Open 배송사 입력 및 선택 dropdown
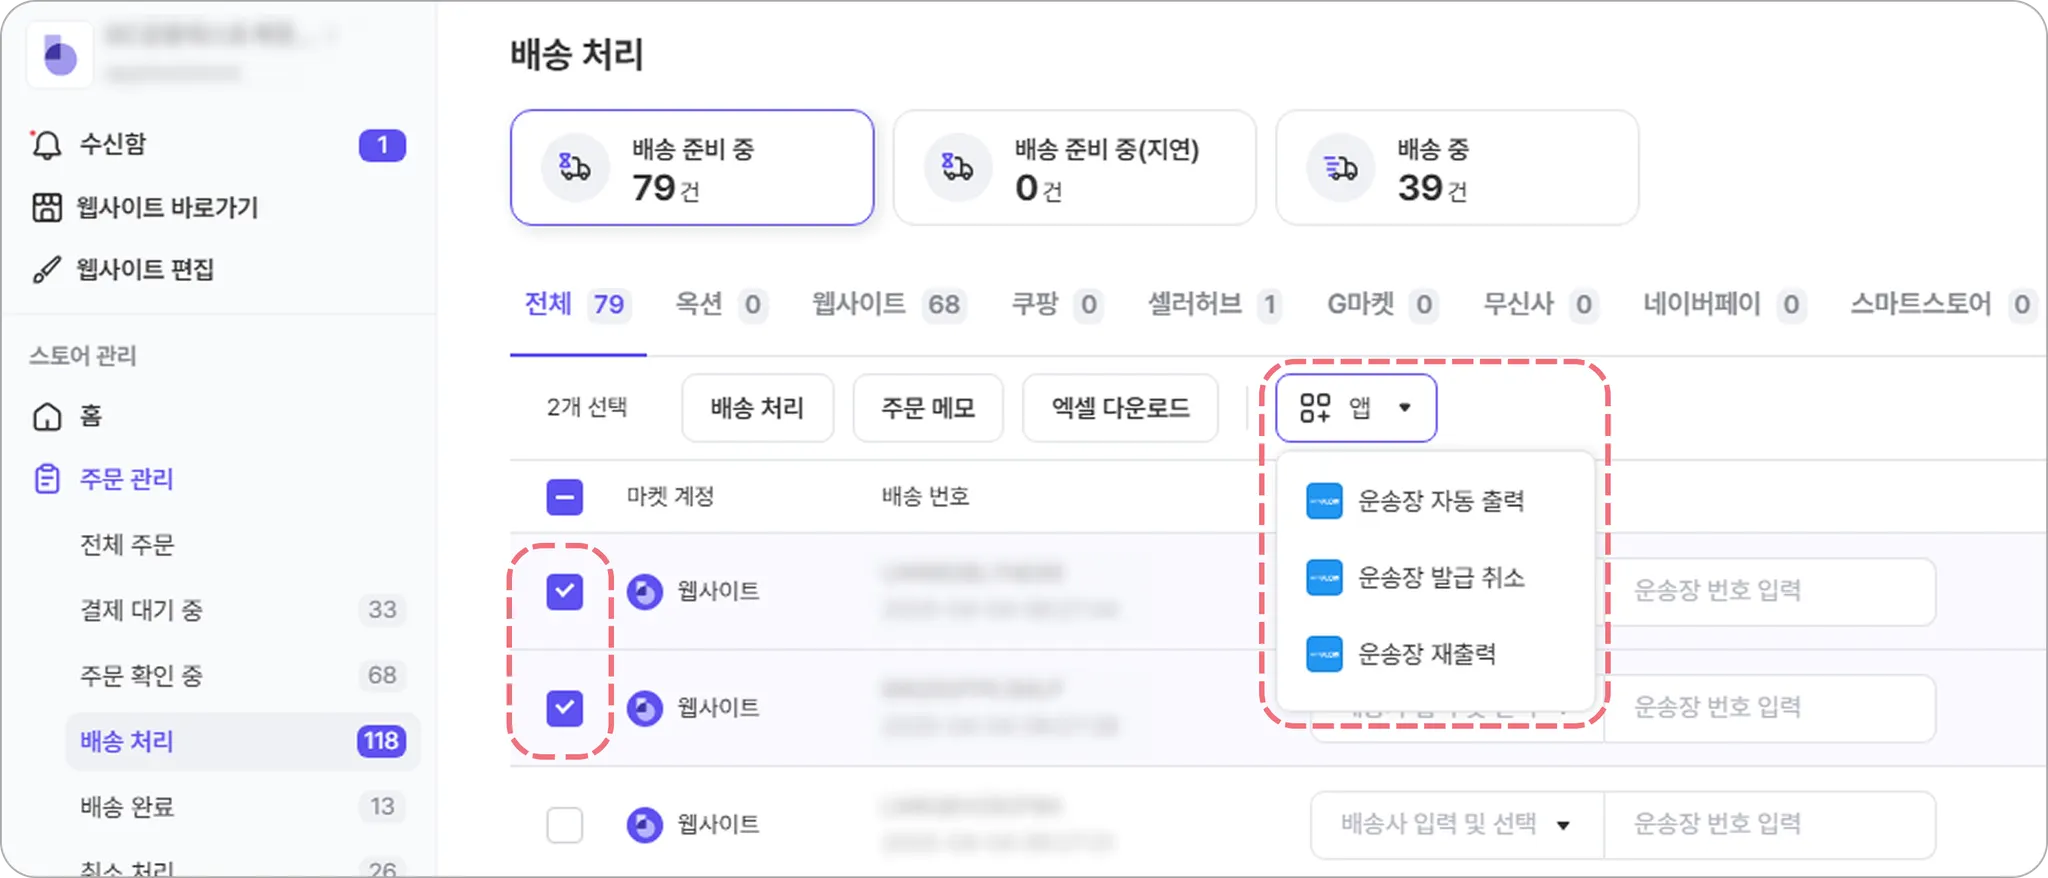The width and height of the screenshot is (2048, 878). (x=1456, y=825)
